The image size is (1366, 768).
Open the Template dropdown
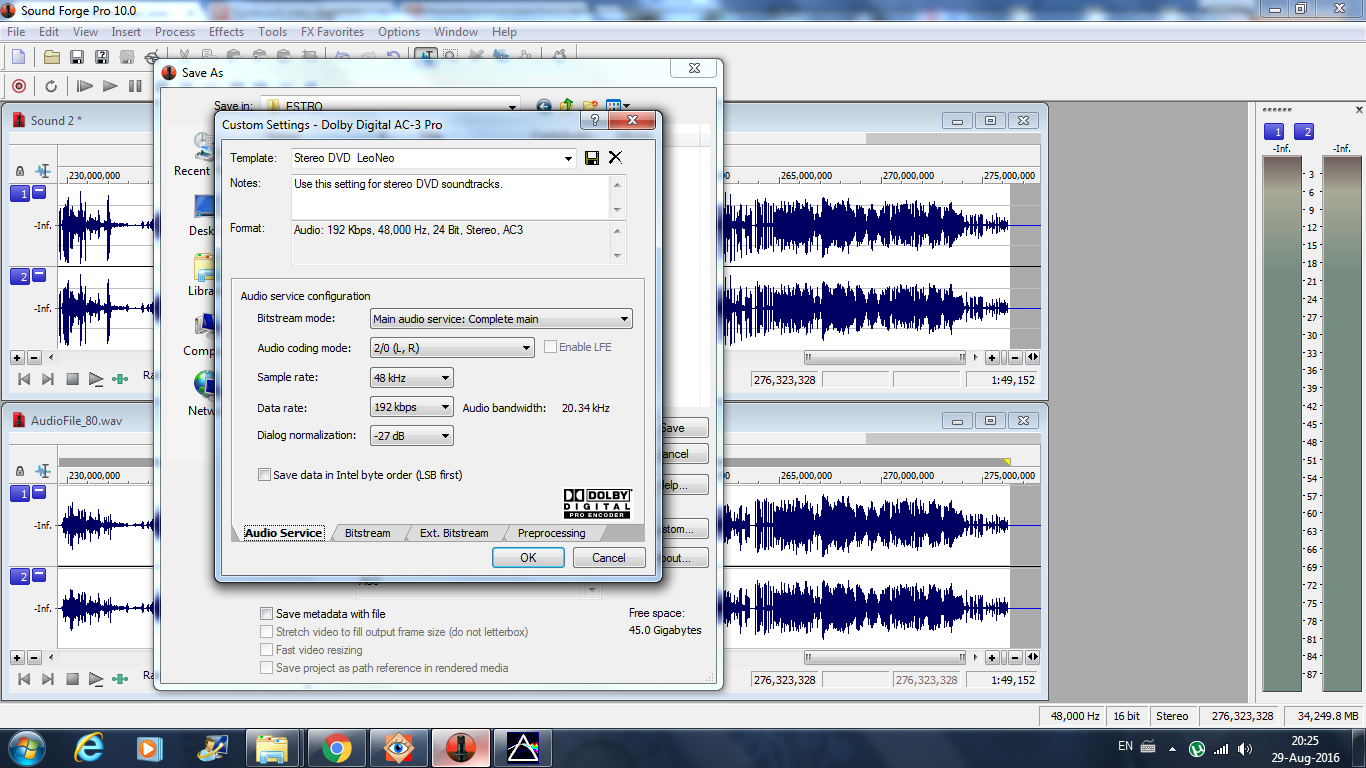(569, 158)
